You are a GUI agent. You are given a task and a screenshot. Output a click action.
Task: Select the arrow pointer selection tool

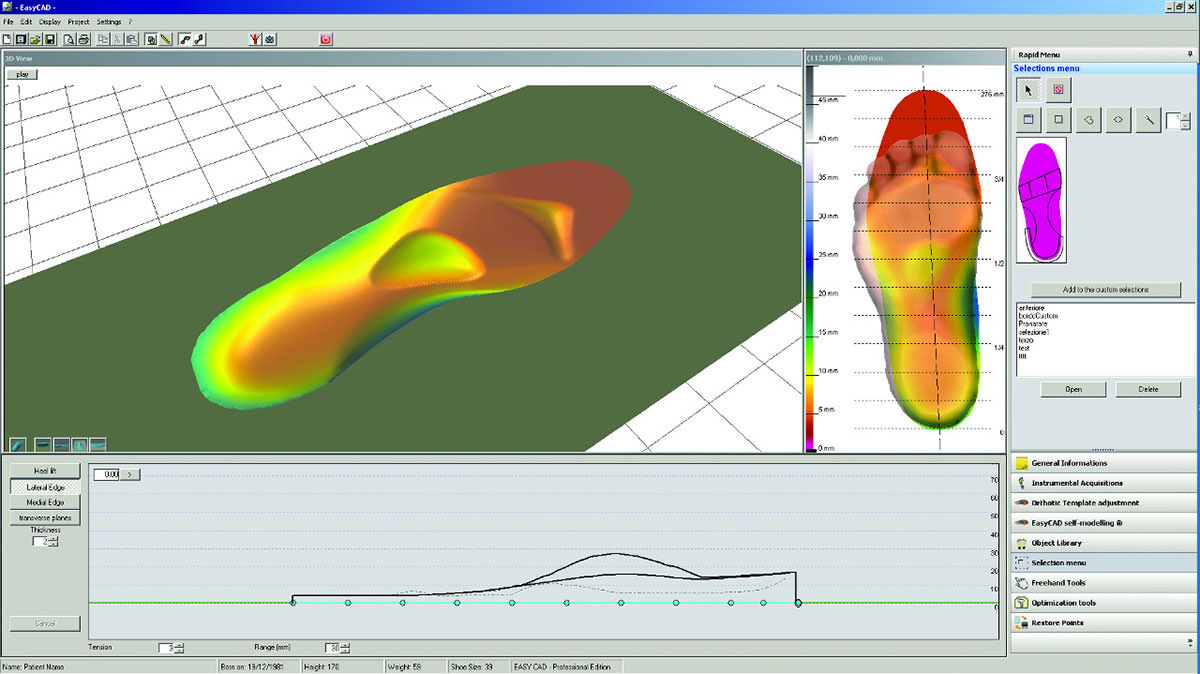point(1028,90)
